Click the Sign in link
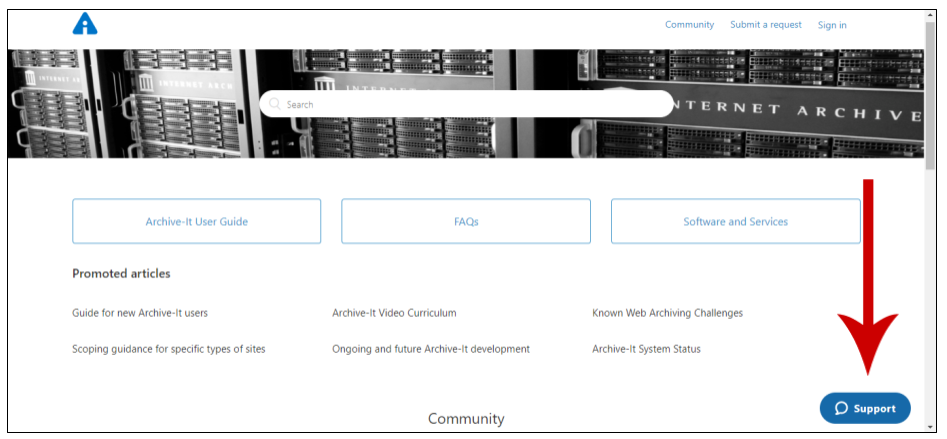 (x=832, y=25)
